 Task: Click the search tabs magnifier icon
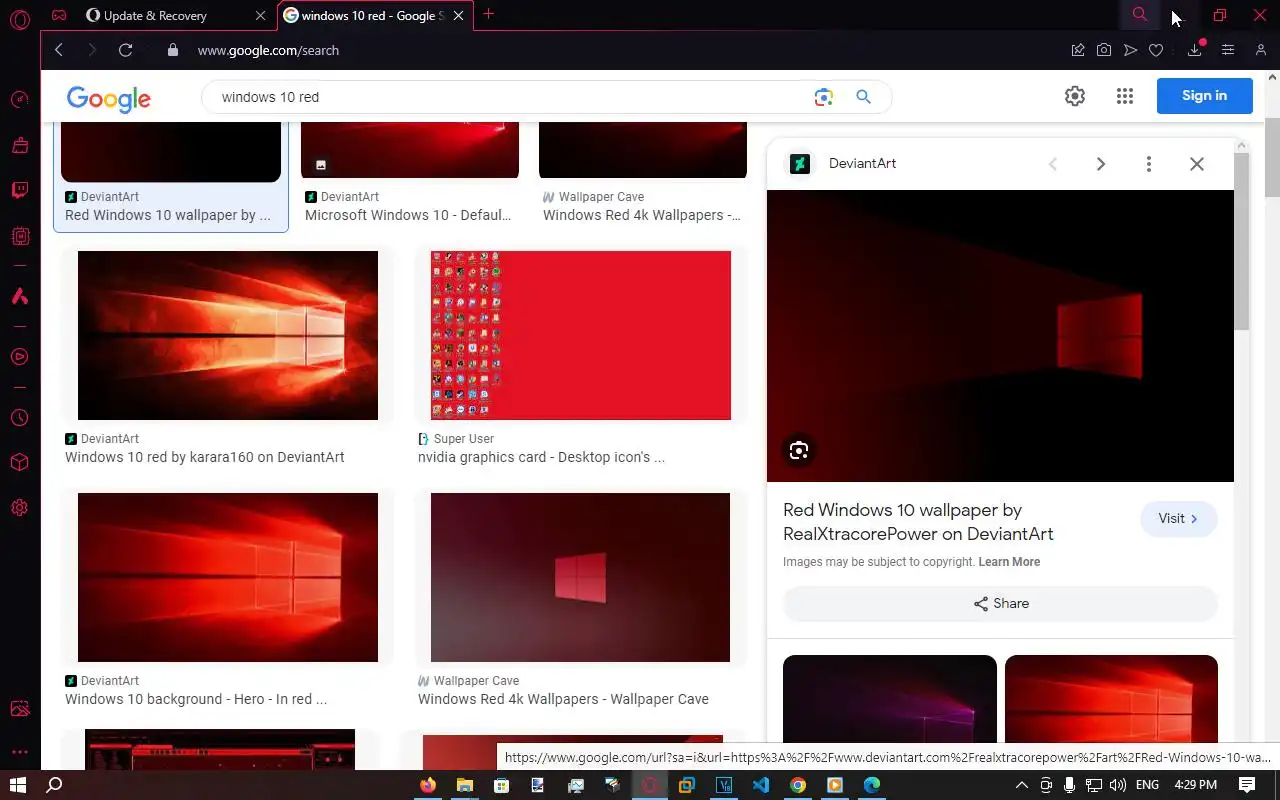click(1139, 15)
